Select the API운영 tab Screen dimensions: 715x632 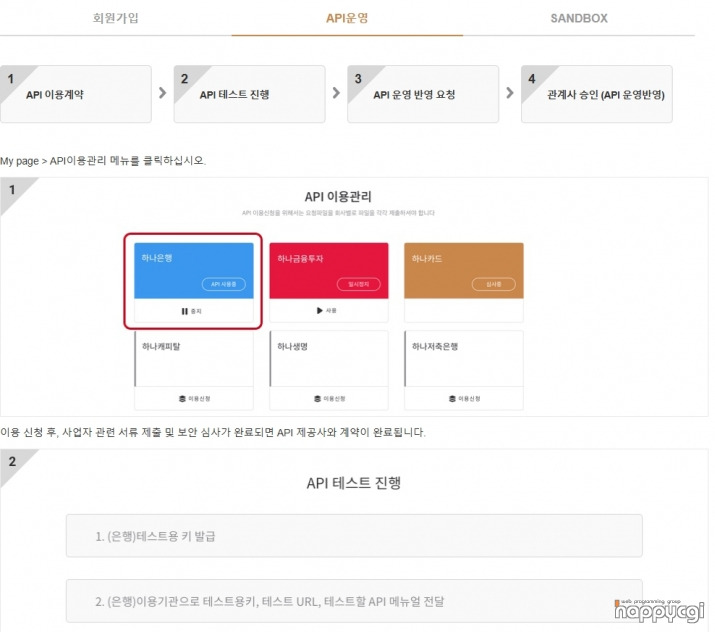point(347,18)
